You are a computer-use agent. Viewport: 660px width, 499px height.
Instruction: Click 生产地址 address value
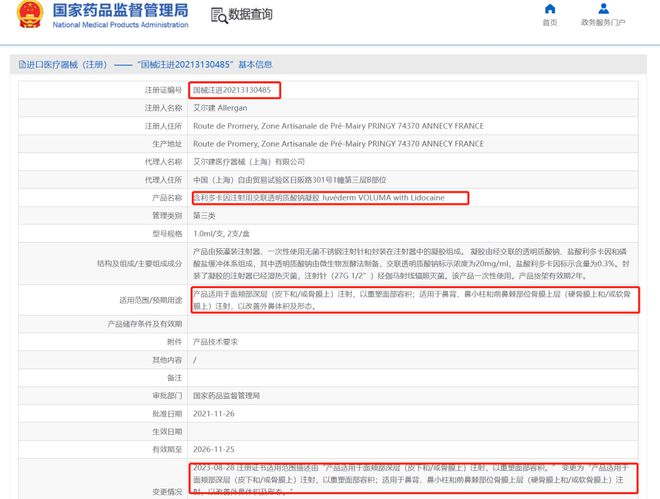[338, 144]
